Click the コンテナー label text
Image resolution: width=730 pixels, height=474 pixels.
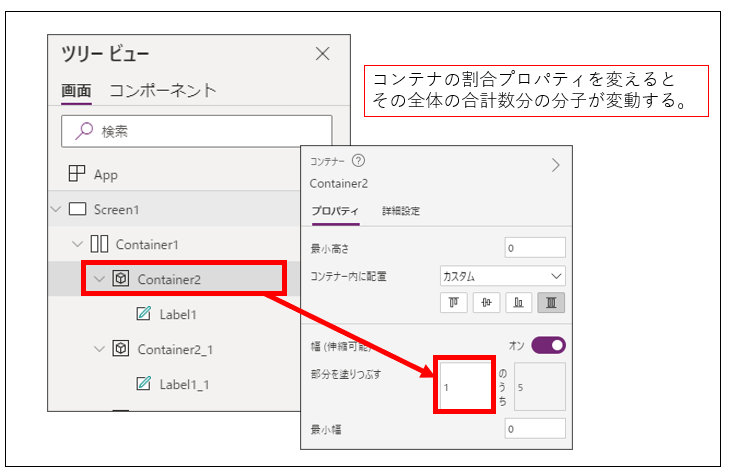327,161
